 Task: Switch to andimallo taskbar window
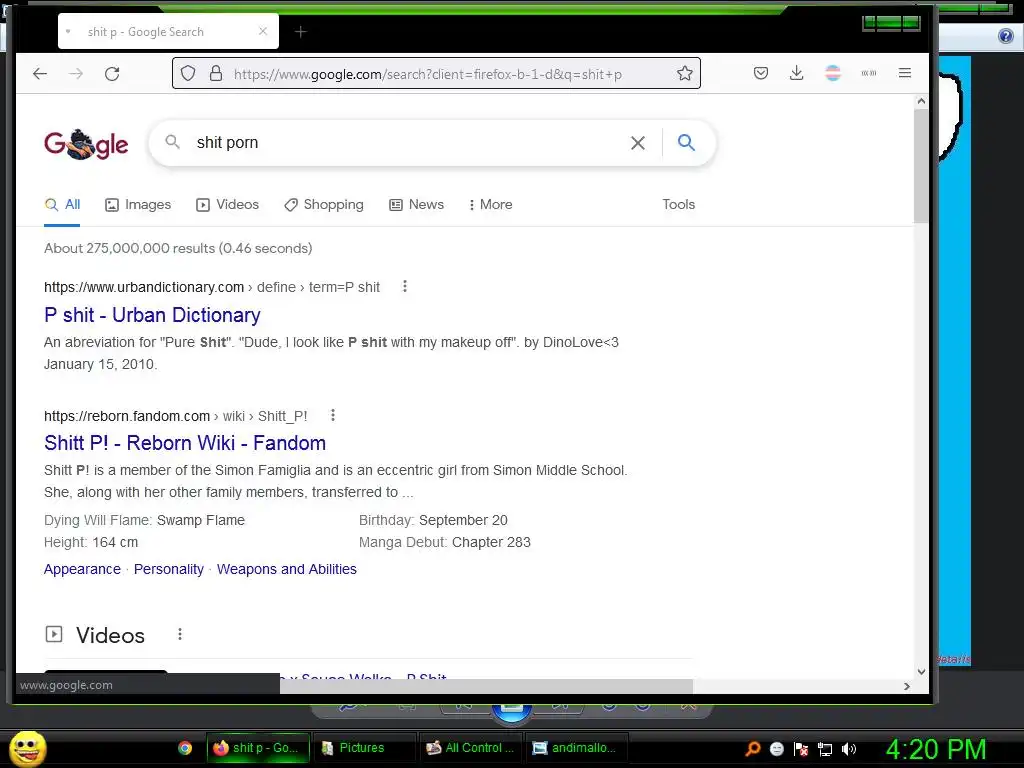(577, 748)
